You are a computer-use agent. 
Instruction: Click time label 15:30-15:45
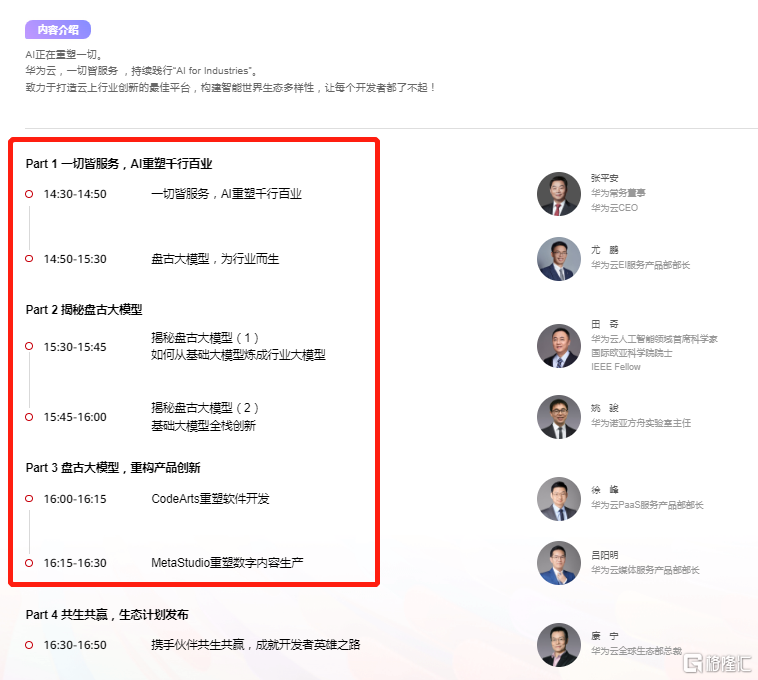point(75,347)
